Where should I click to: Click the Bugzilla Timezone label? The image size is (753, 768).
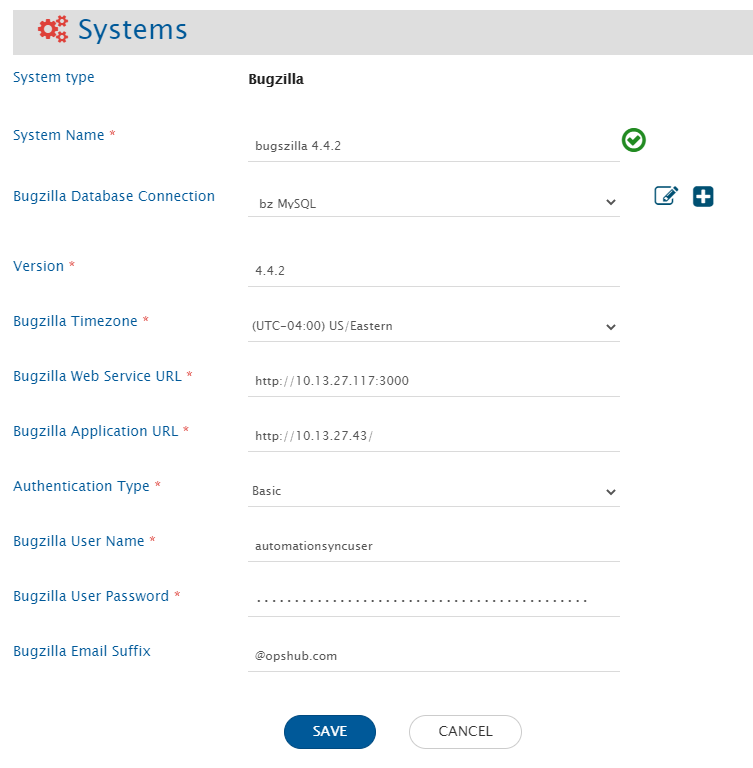(76, 321)
